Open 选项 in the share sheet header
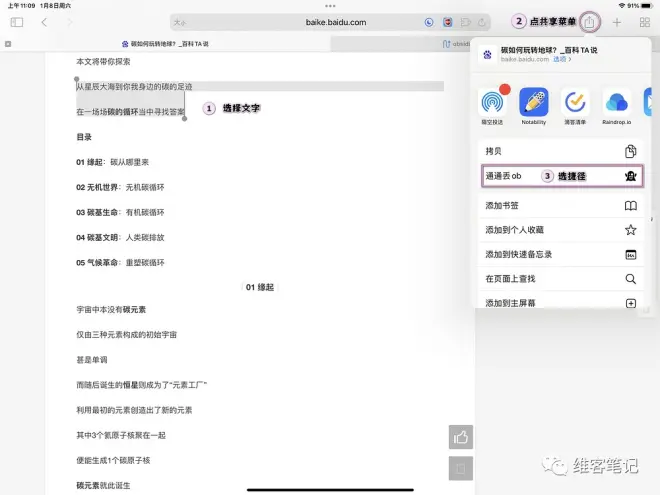This screenshot has height=495, width=660. coord(562,59)
